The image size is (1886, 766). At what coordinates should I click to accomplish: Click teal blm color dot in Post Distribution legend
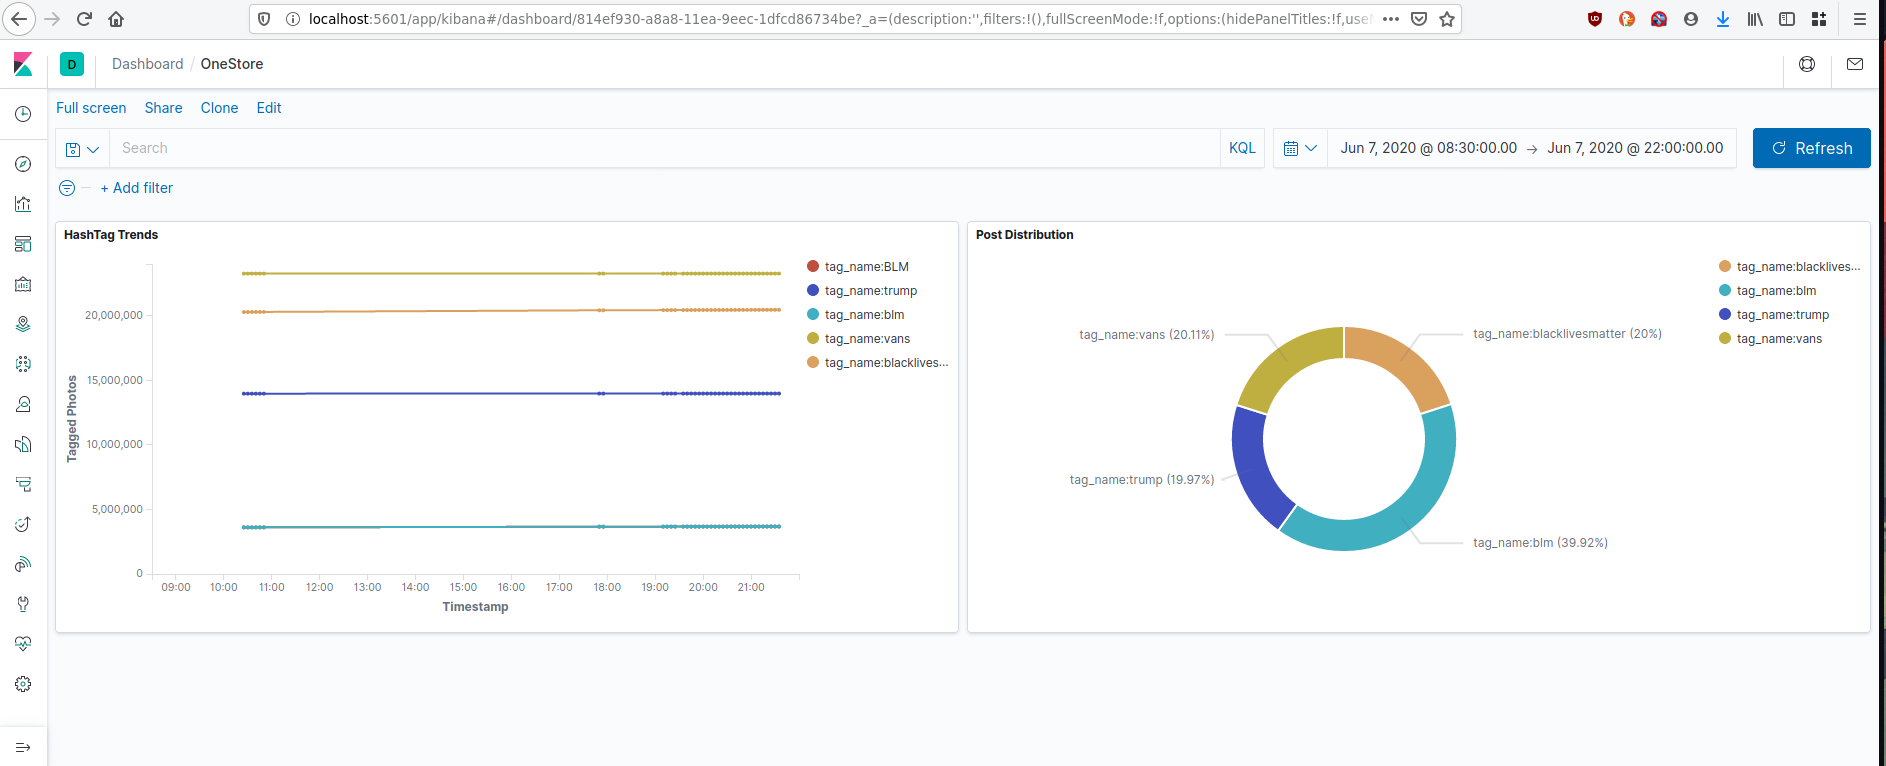(x=1725, y=291)
